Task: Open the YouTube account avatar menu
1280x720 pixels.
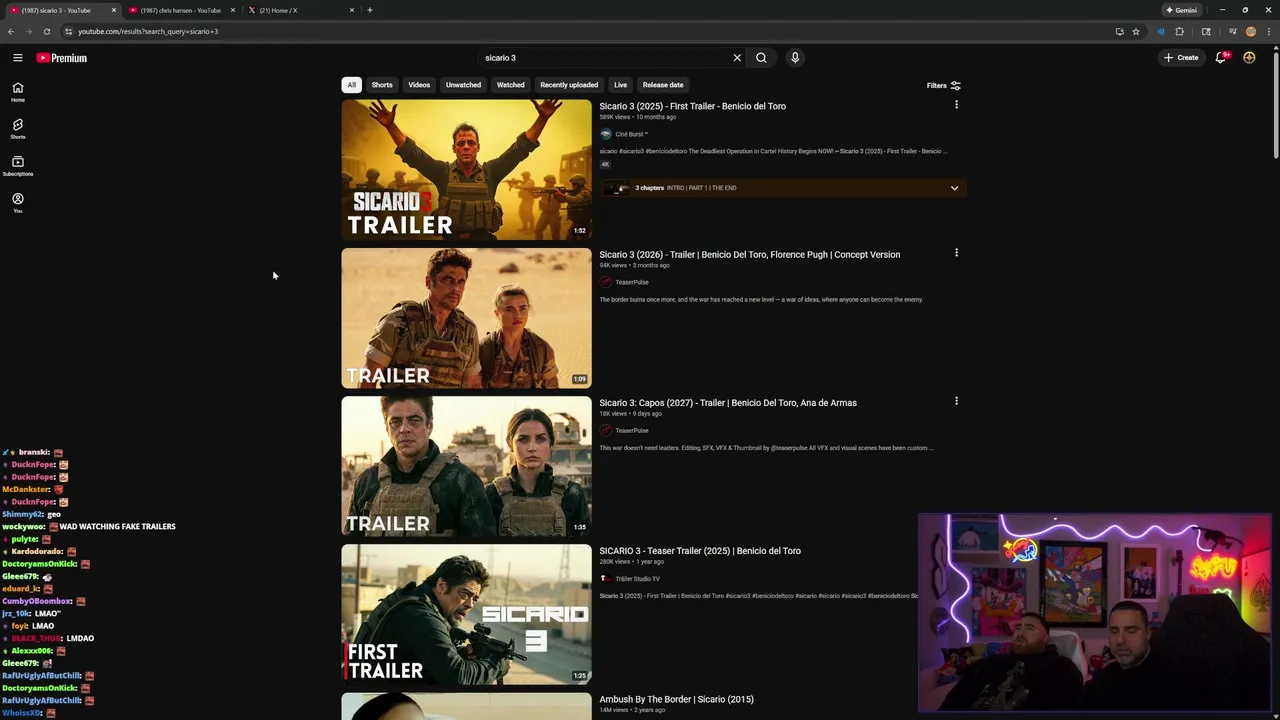Action: 1249,58
